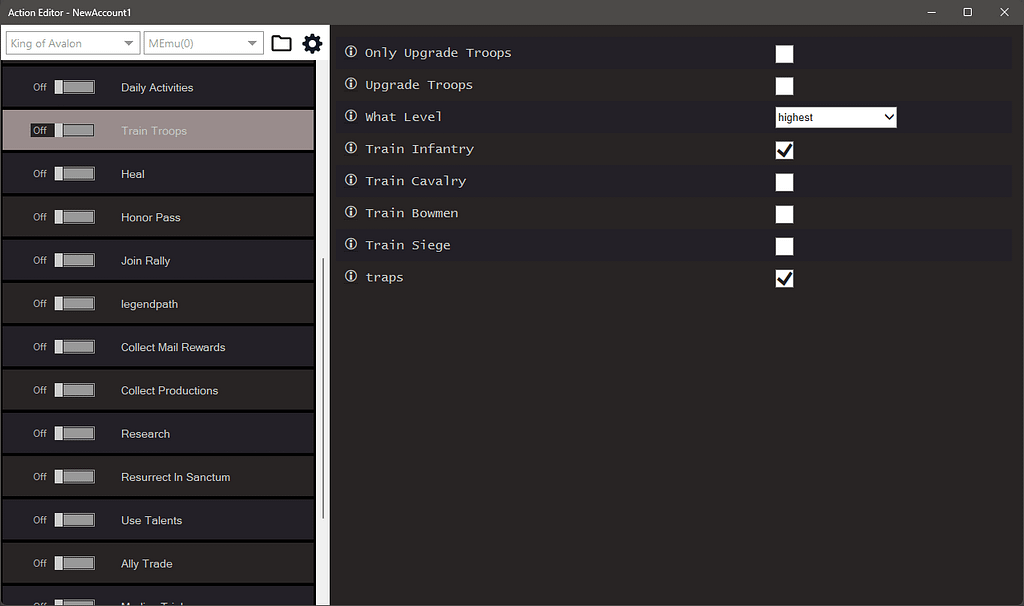Enable the Train Cavalry checkbox
The width and height of the screenshot is (1024, 606).
tap(784, 182)
